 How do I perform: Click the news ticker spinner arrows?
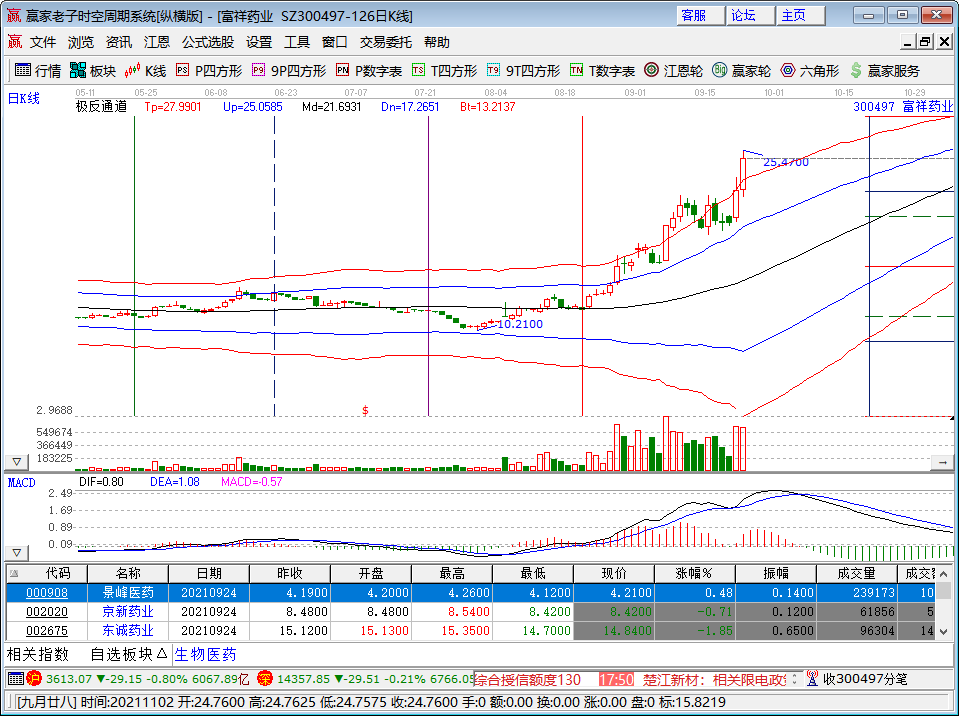coord(794,679)
